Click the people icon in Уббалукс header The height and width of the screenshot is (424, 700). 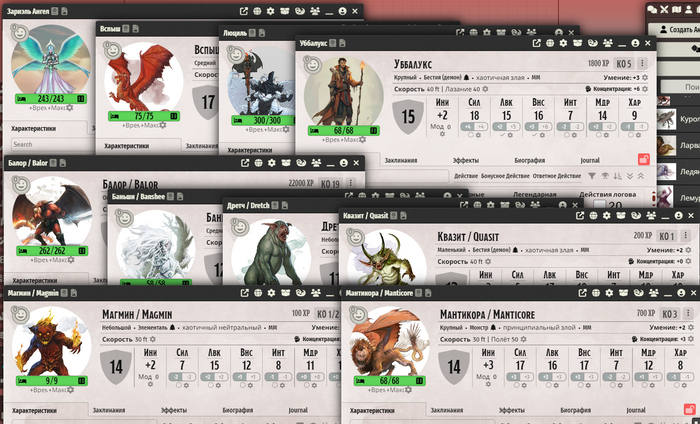point(608,43)
